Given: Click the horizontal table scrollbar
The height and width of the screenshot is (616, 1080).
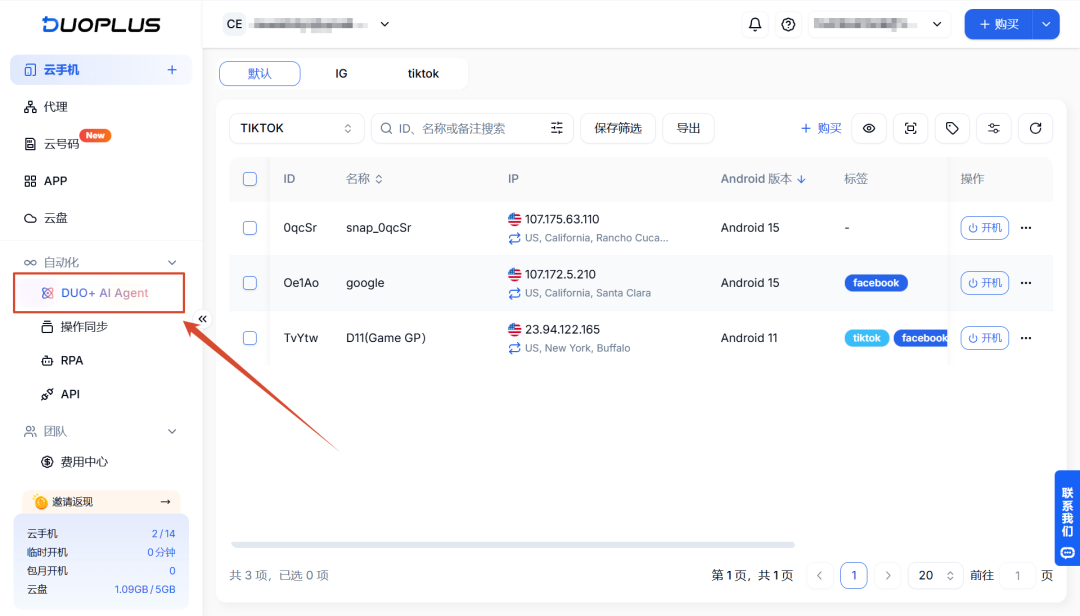Looking at the screenshot, I should pos(513,544).
